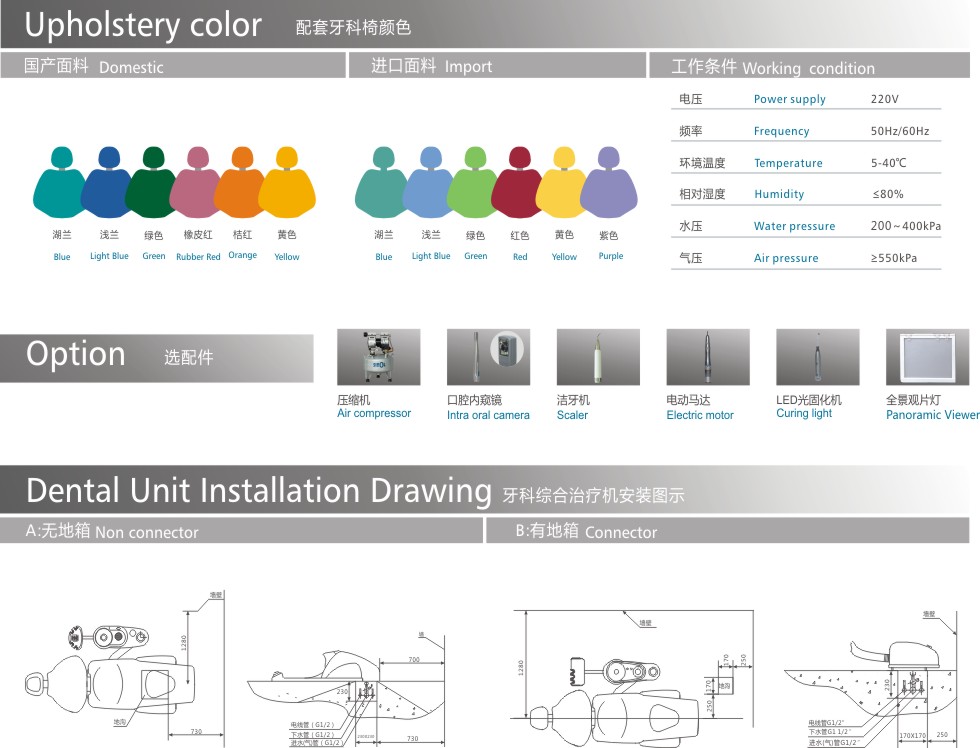This screenshot has height=748, width=980.
Task: Select the Domestic dark Green chair swatch
Action: pyautogui.click(x=152, y=184)
